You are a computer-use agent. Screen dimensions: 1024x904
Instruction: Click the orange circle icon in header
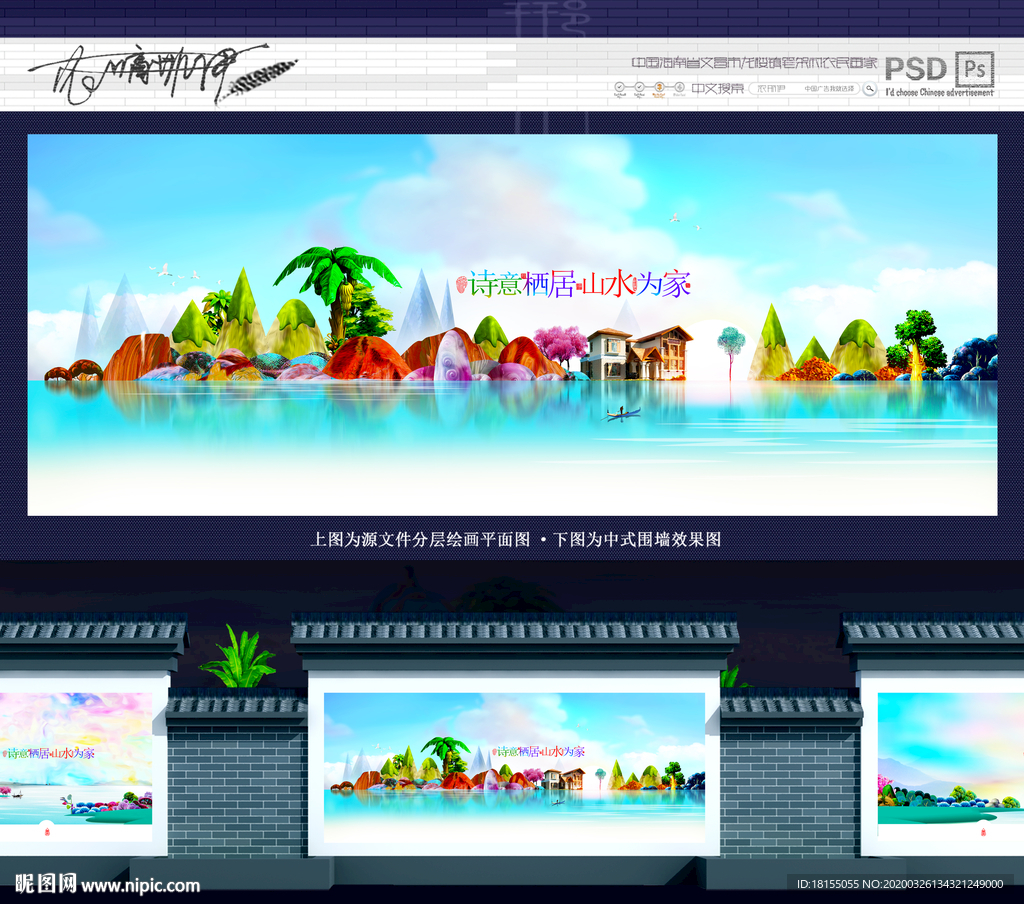pyautogui.click(x=660, y=88)
